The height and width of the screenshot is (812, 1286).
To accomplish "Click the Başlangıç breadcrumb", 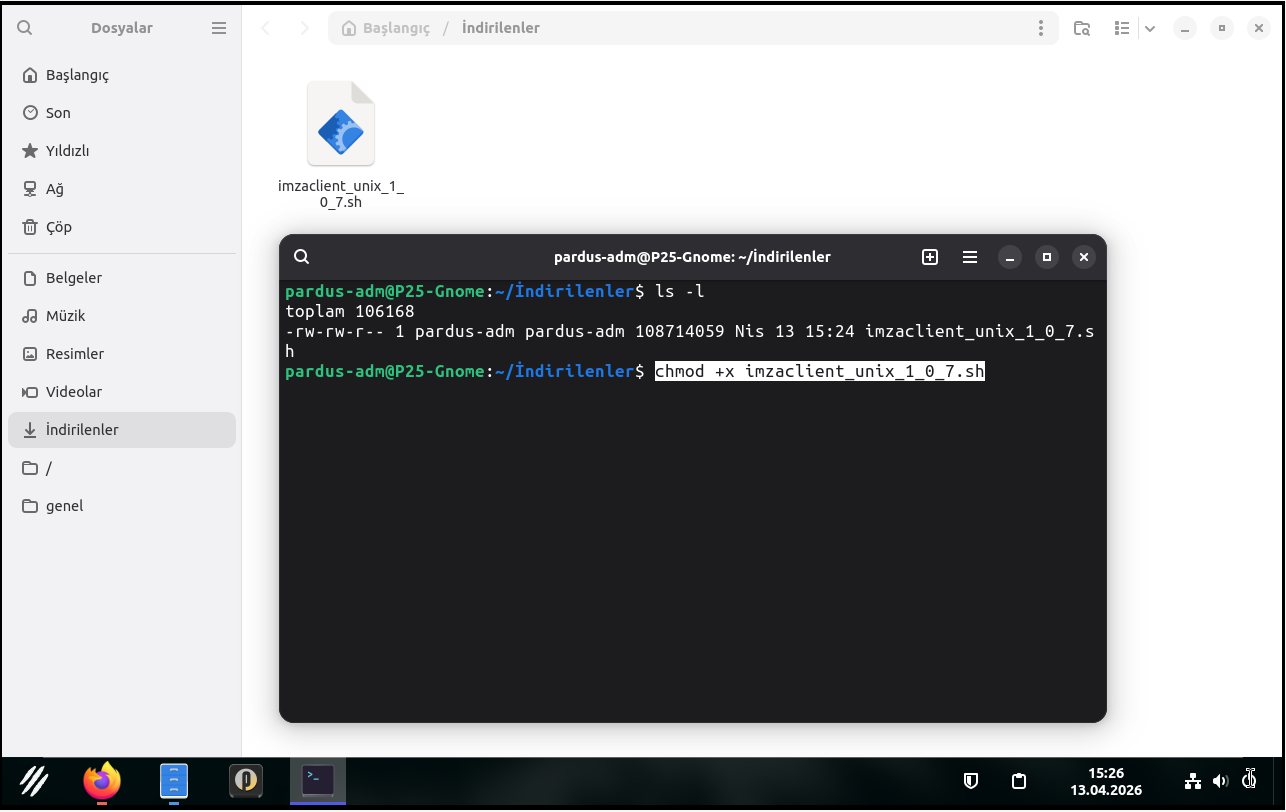I will (386, 28).
